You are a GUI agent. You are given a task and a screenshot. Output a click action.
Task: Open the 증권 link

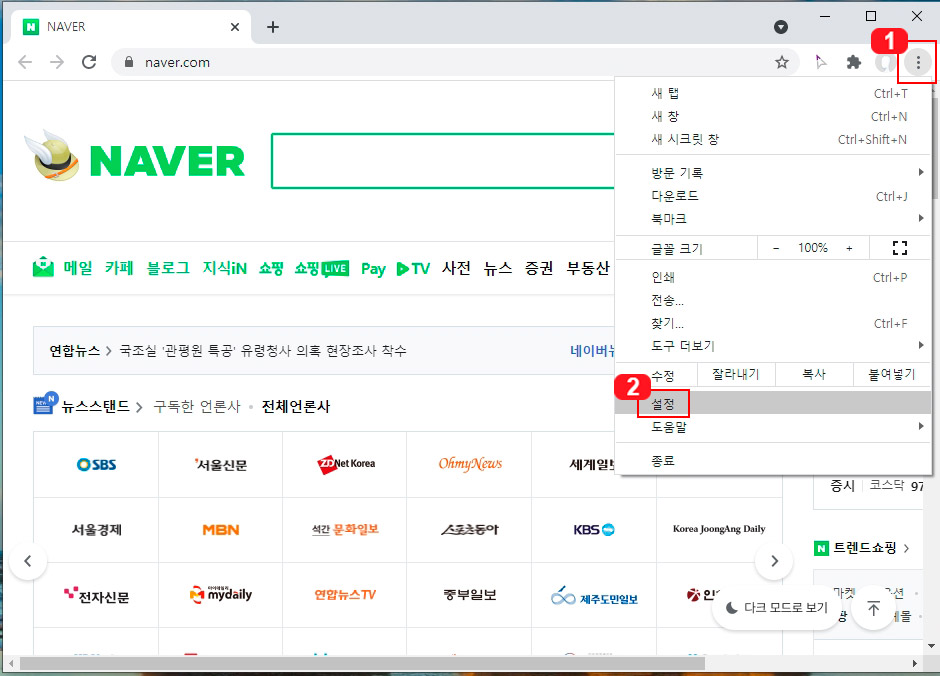coord(538,268)
